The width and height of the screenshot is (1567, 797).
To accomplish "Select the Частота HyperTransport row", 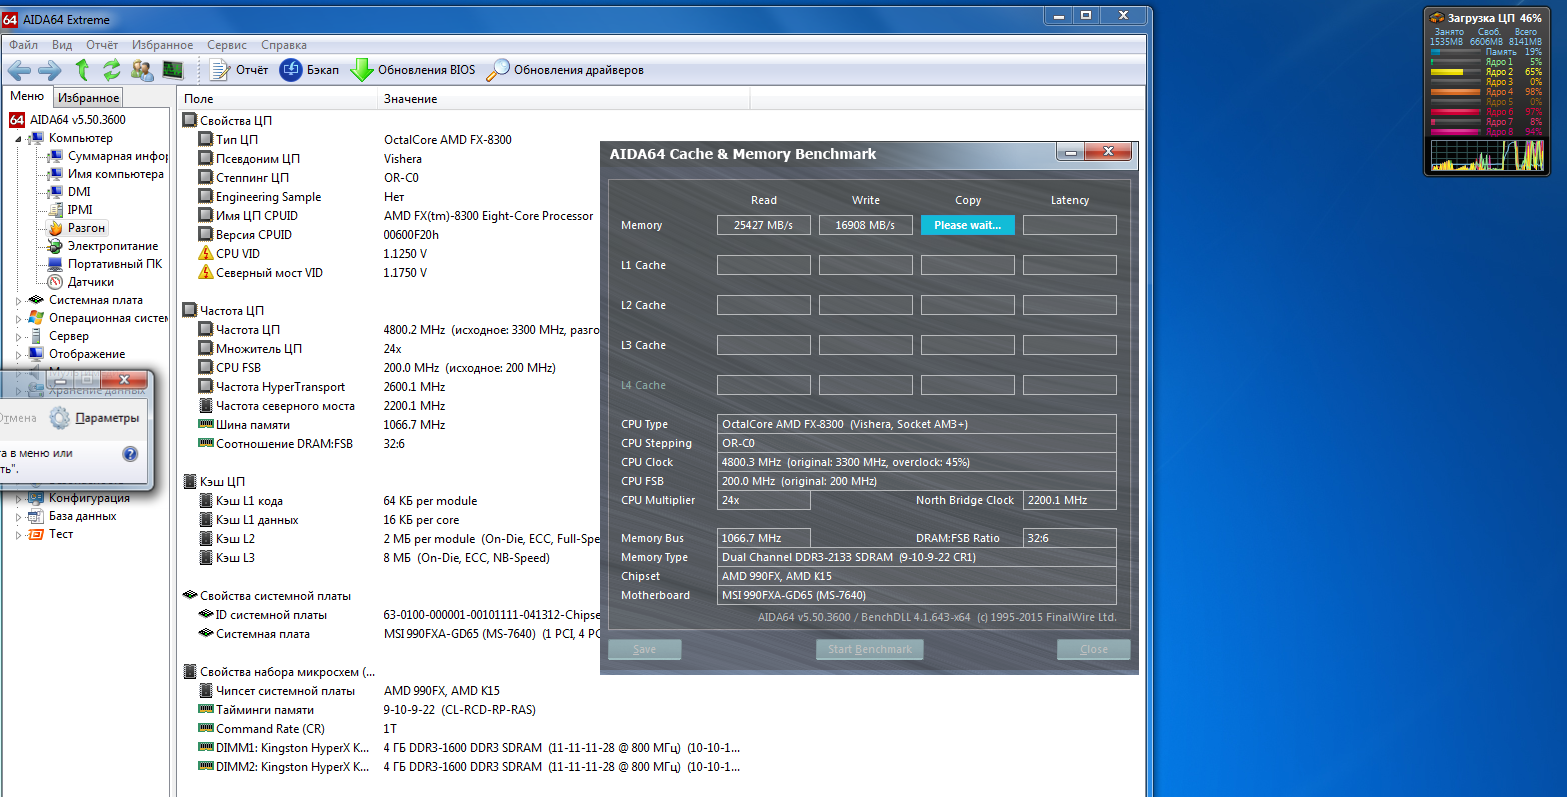I will 390,387.
